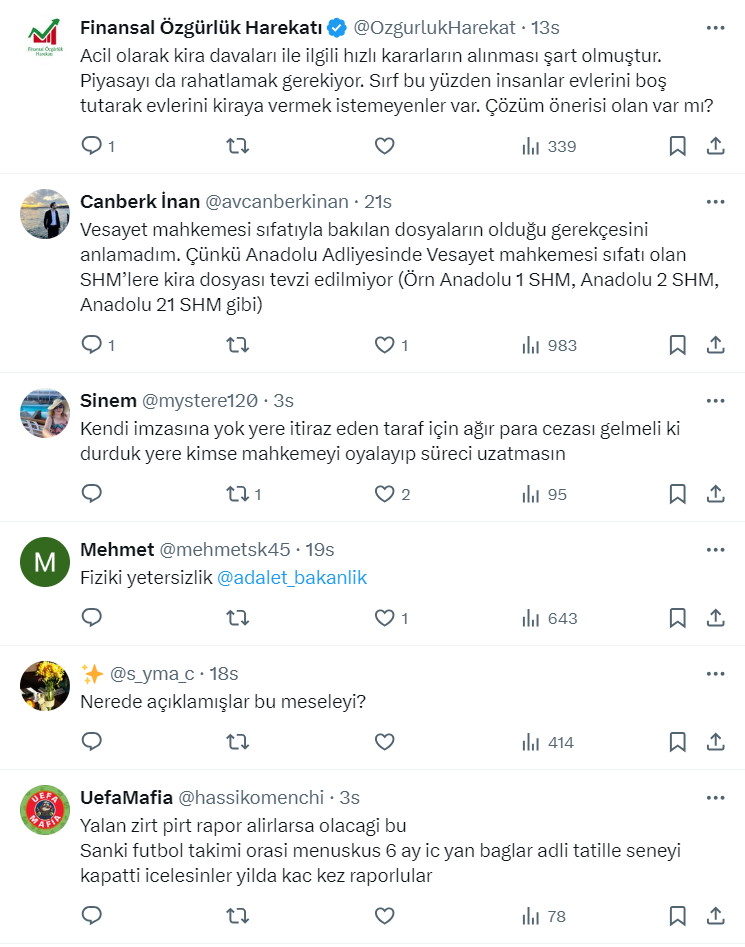Viewport: 745px width, 947px height.
Task: Open more options on Finansal Özgürlük Harekatı's tweet
Action: 715,26
